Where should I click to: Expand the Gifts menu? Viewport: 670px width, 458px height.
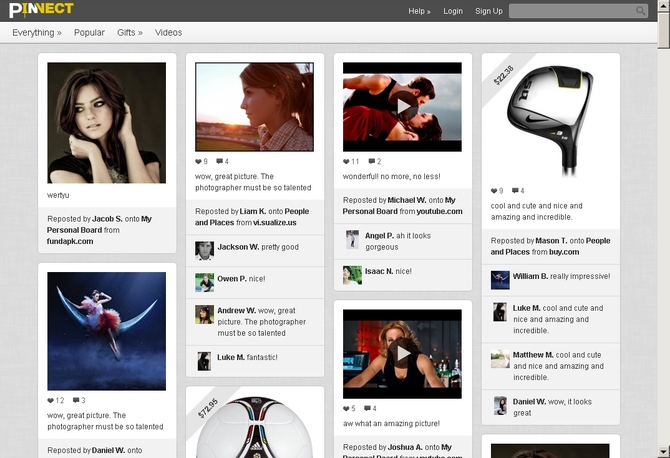pos(130,32)
